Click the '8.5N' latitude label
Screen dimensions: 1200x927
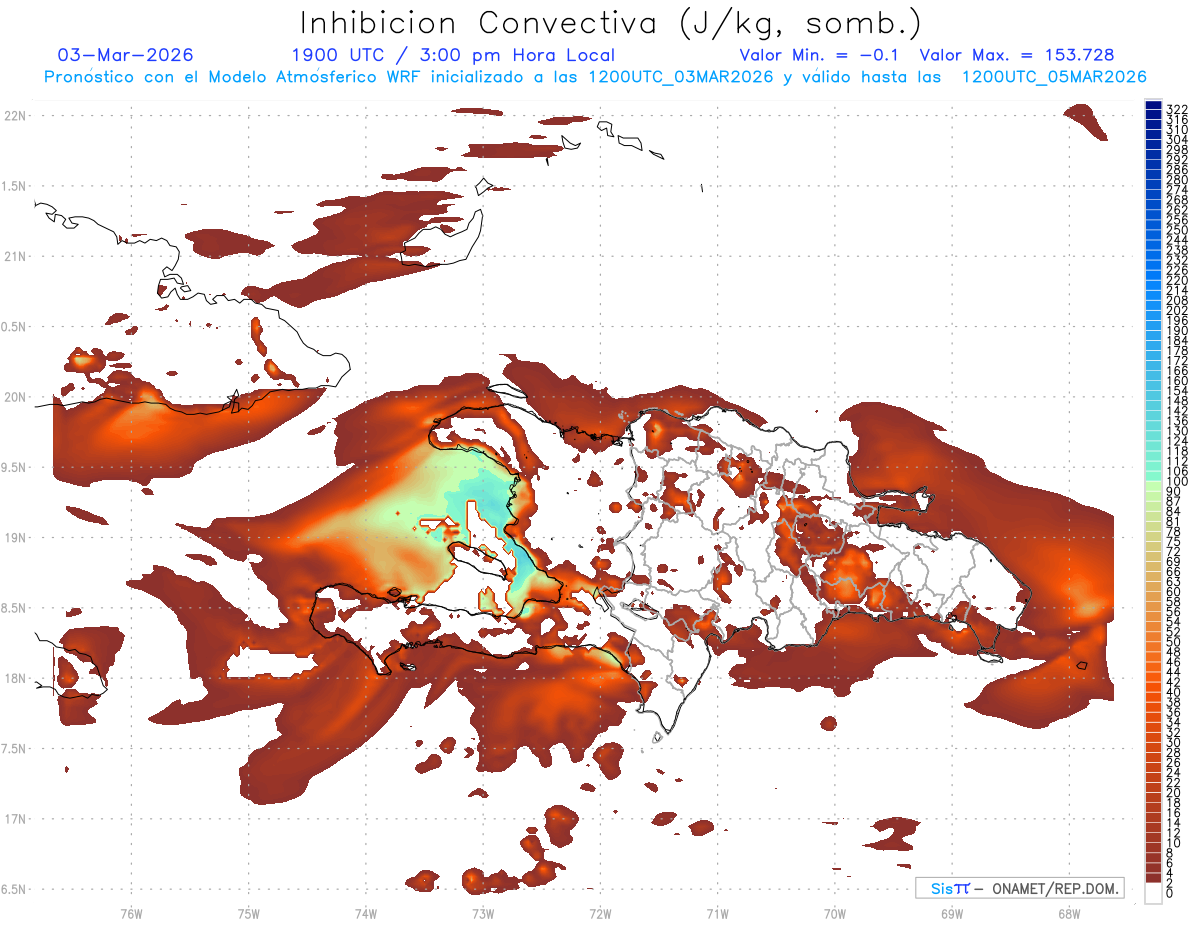click(x=15, y=608)
